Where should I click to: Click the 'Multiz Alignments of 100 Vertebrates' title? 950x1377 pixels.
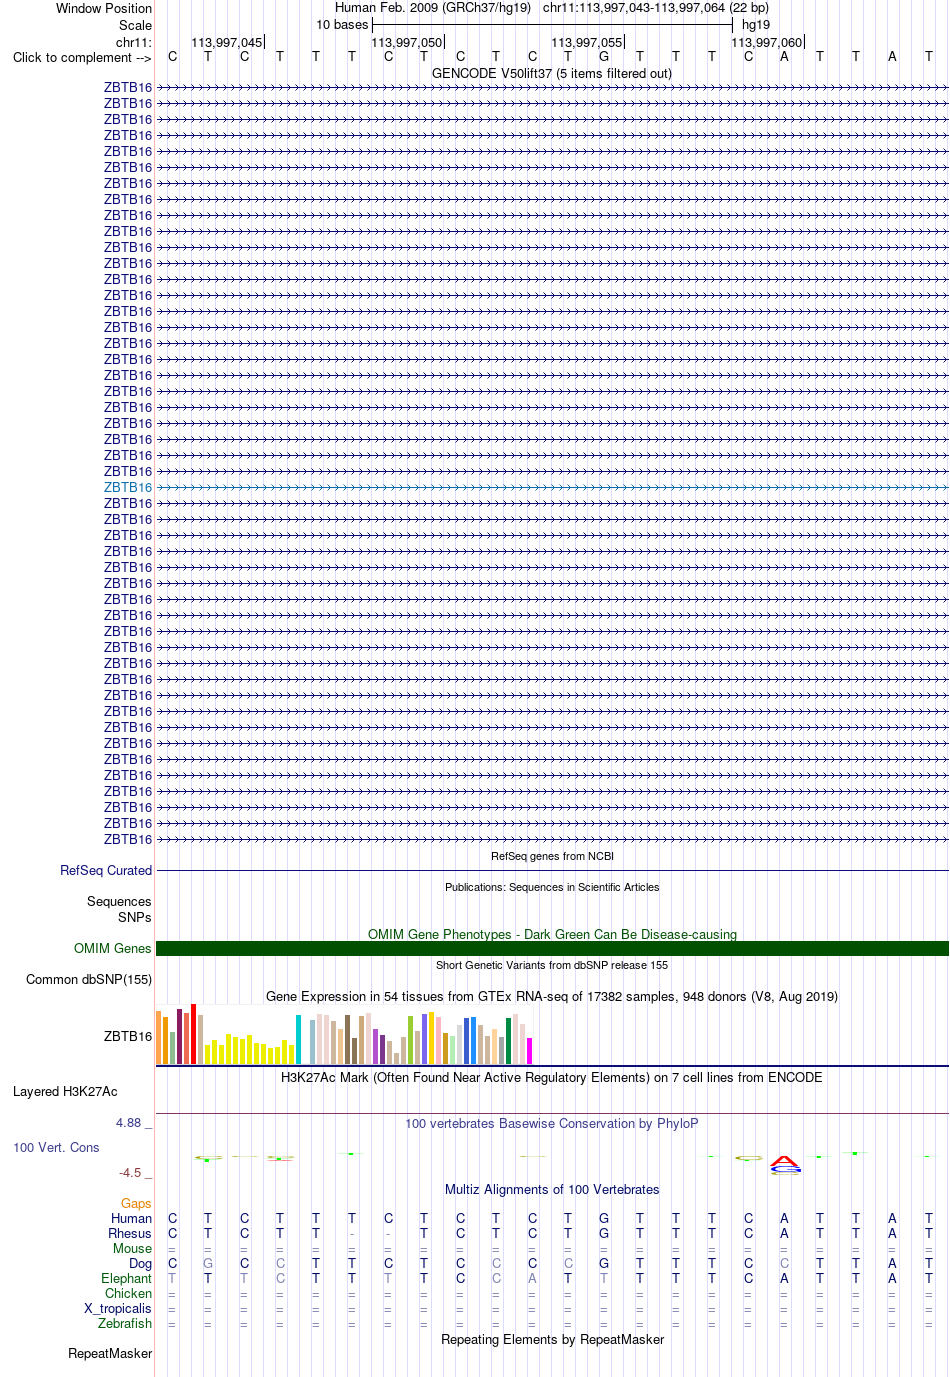click(x=552, y=1189)
